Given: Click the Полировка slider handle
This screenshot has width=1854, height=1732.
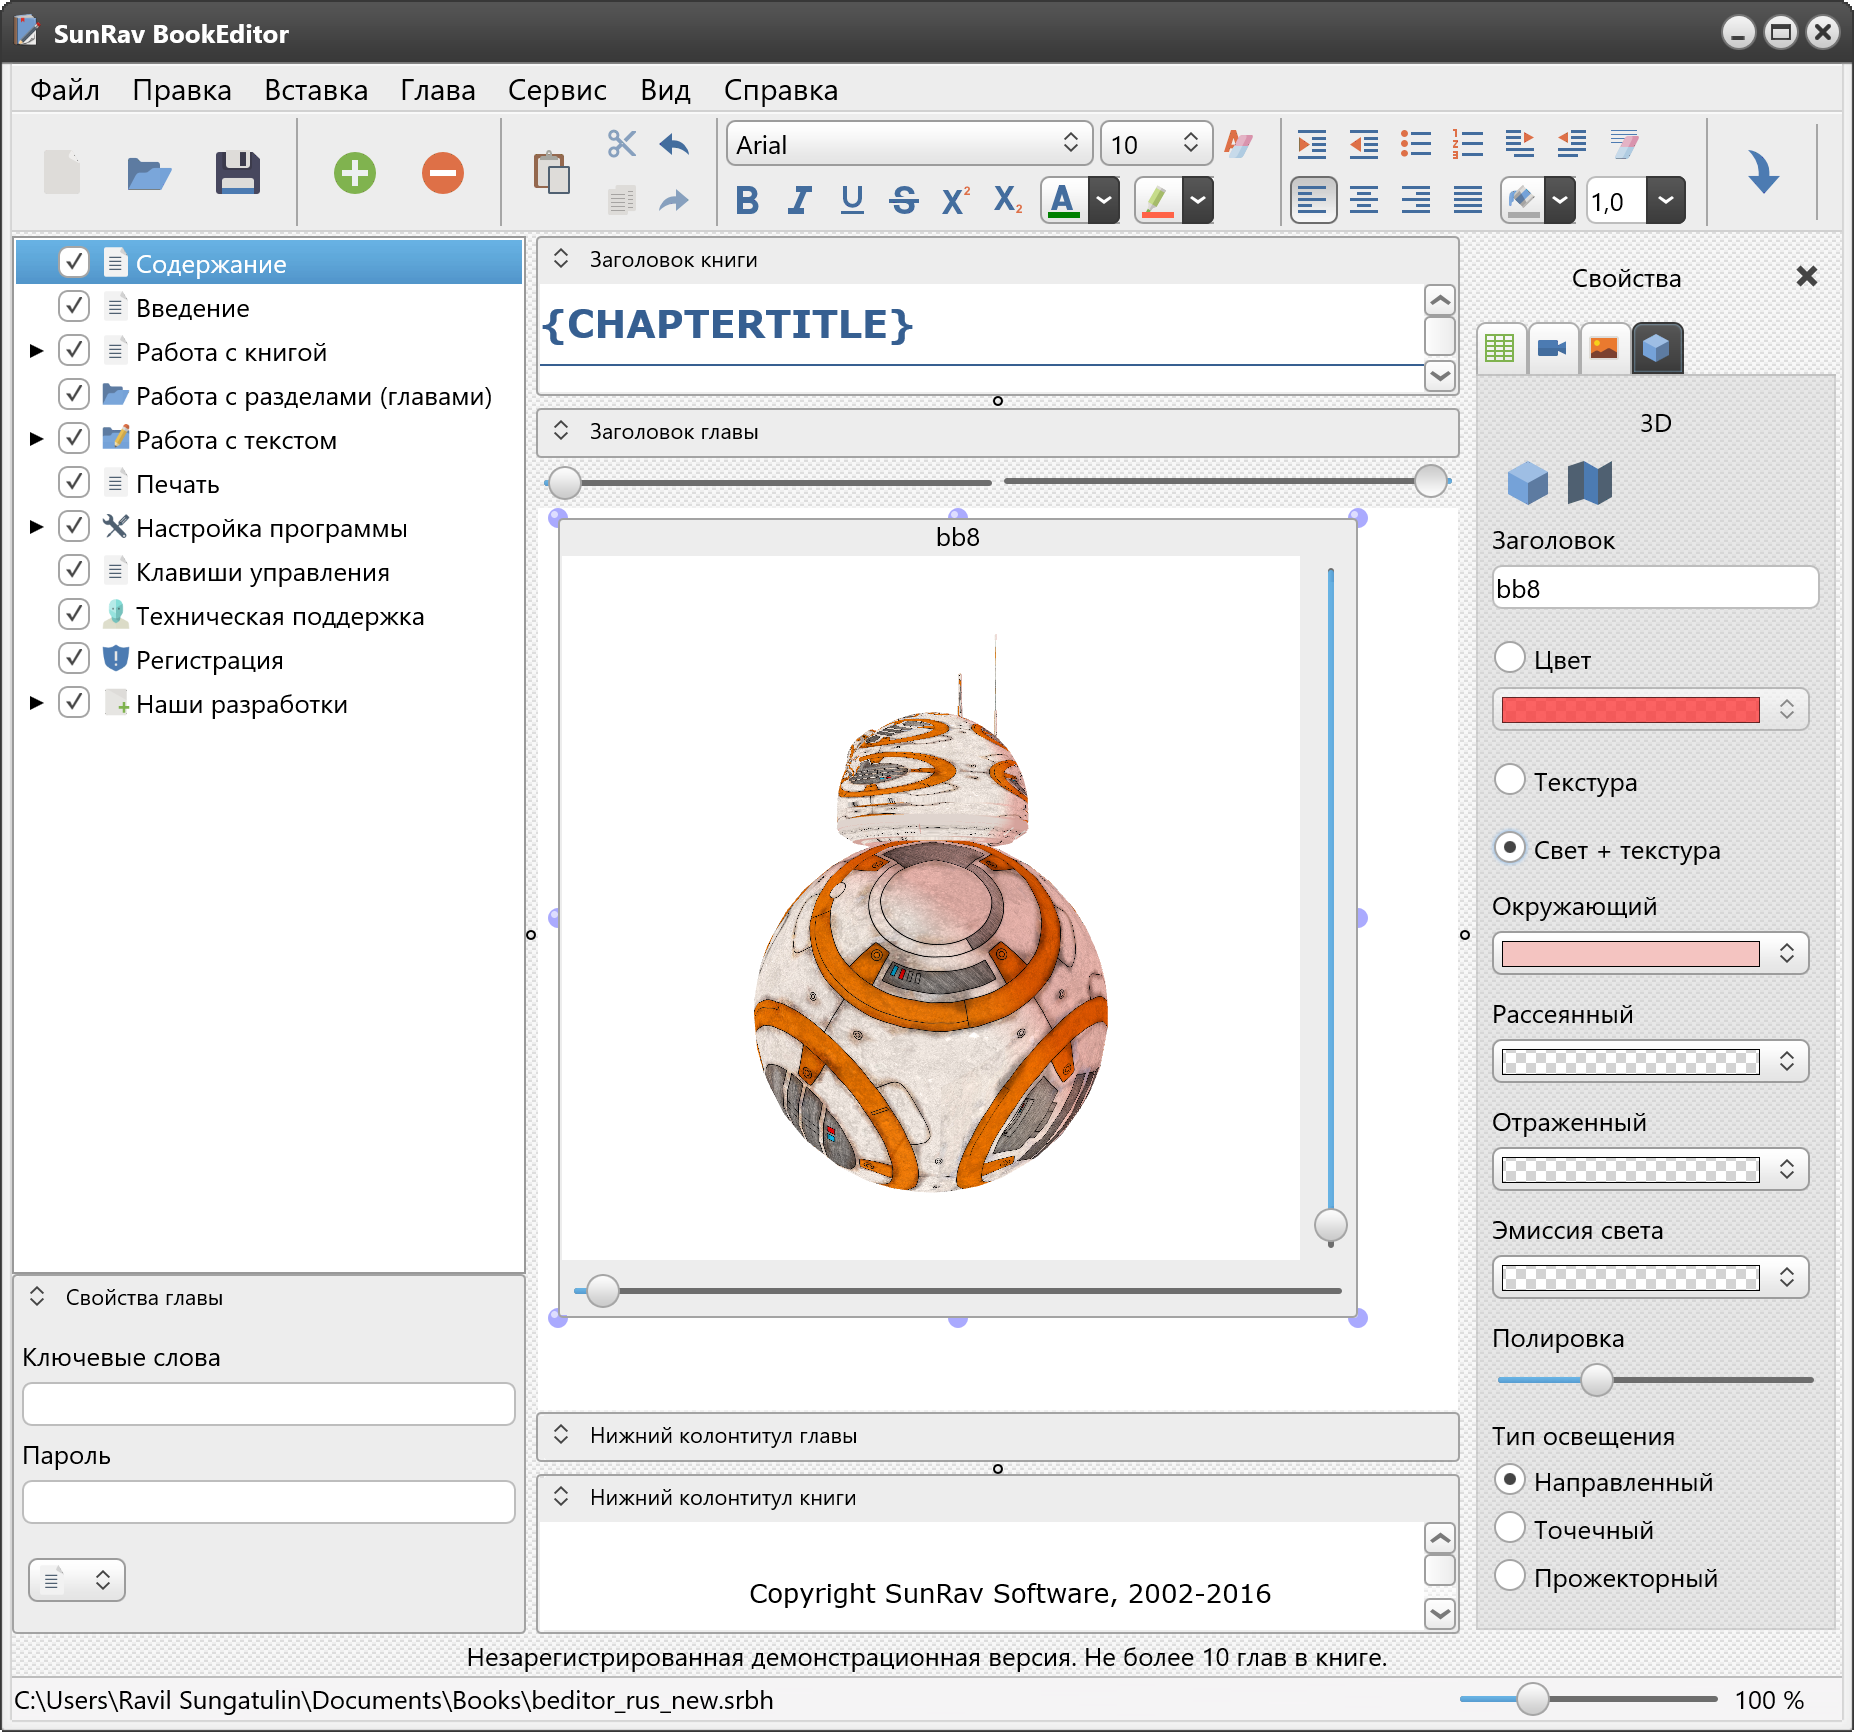Looking at the screenshot, I should [x=1597, y=1380].
